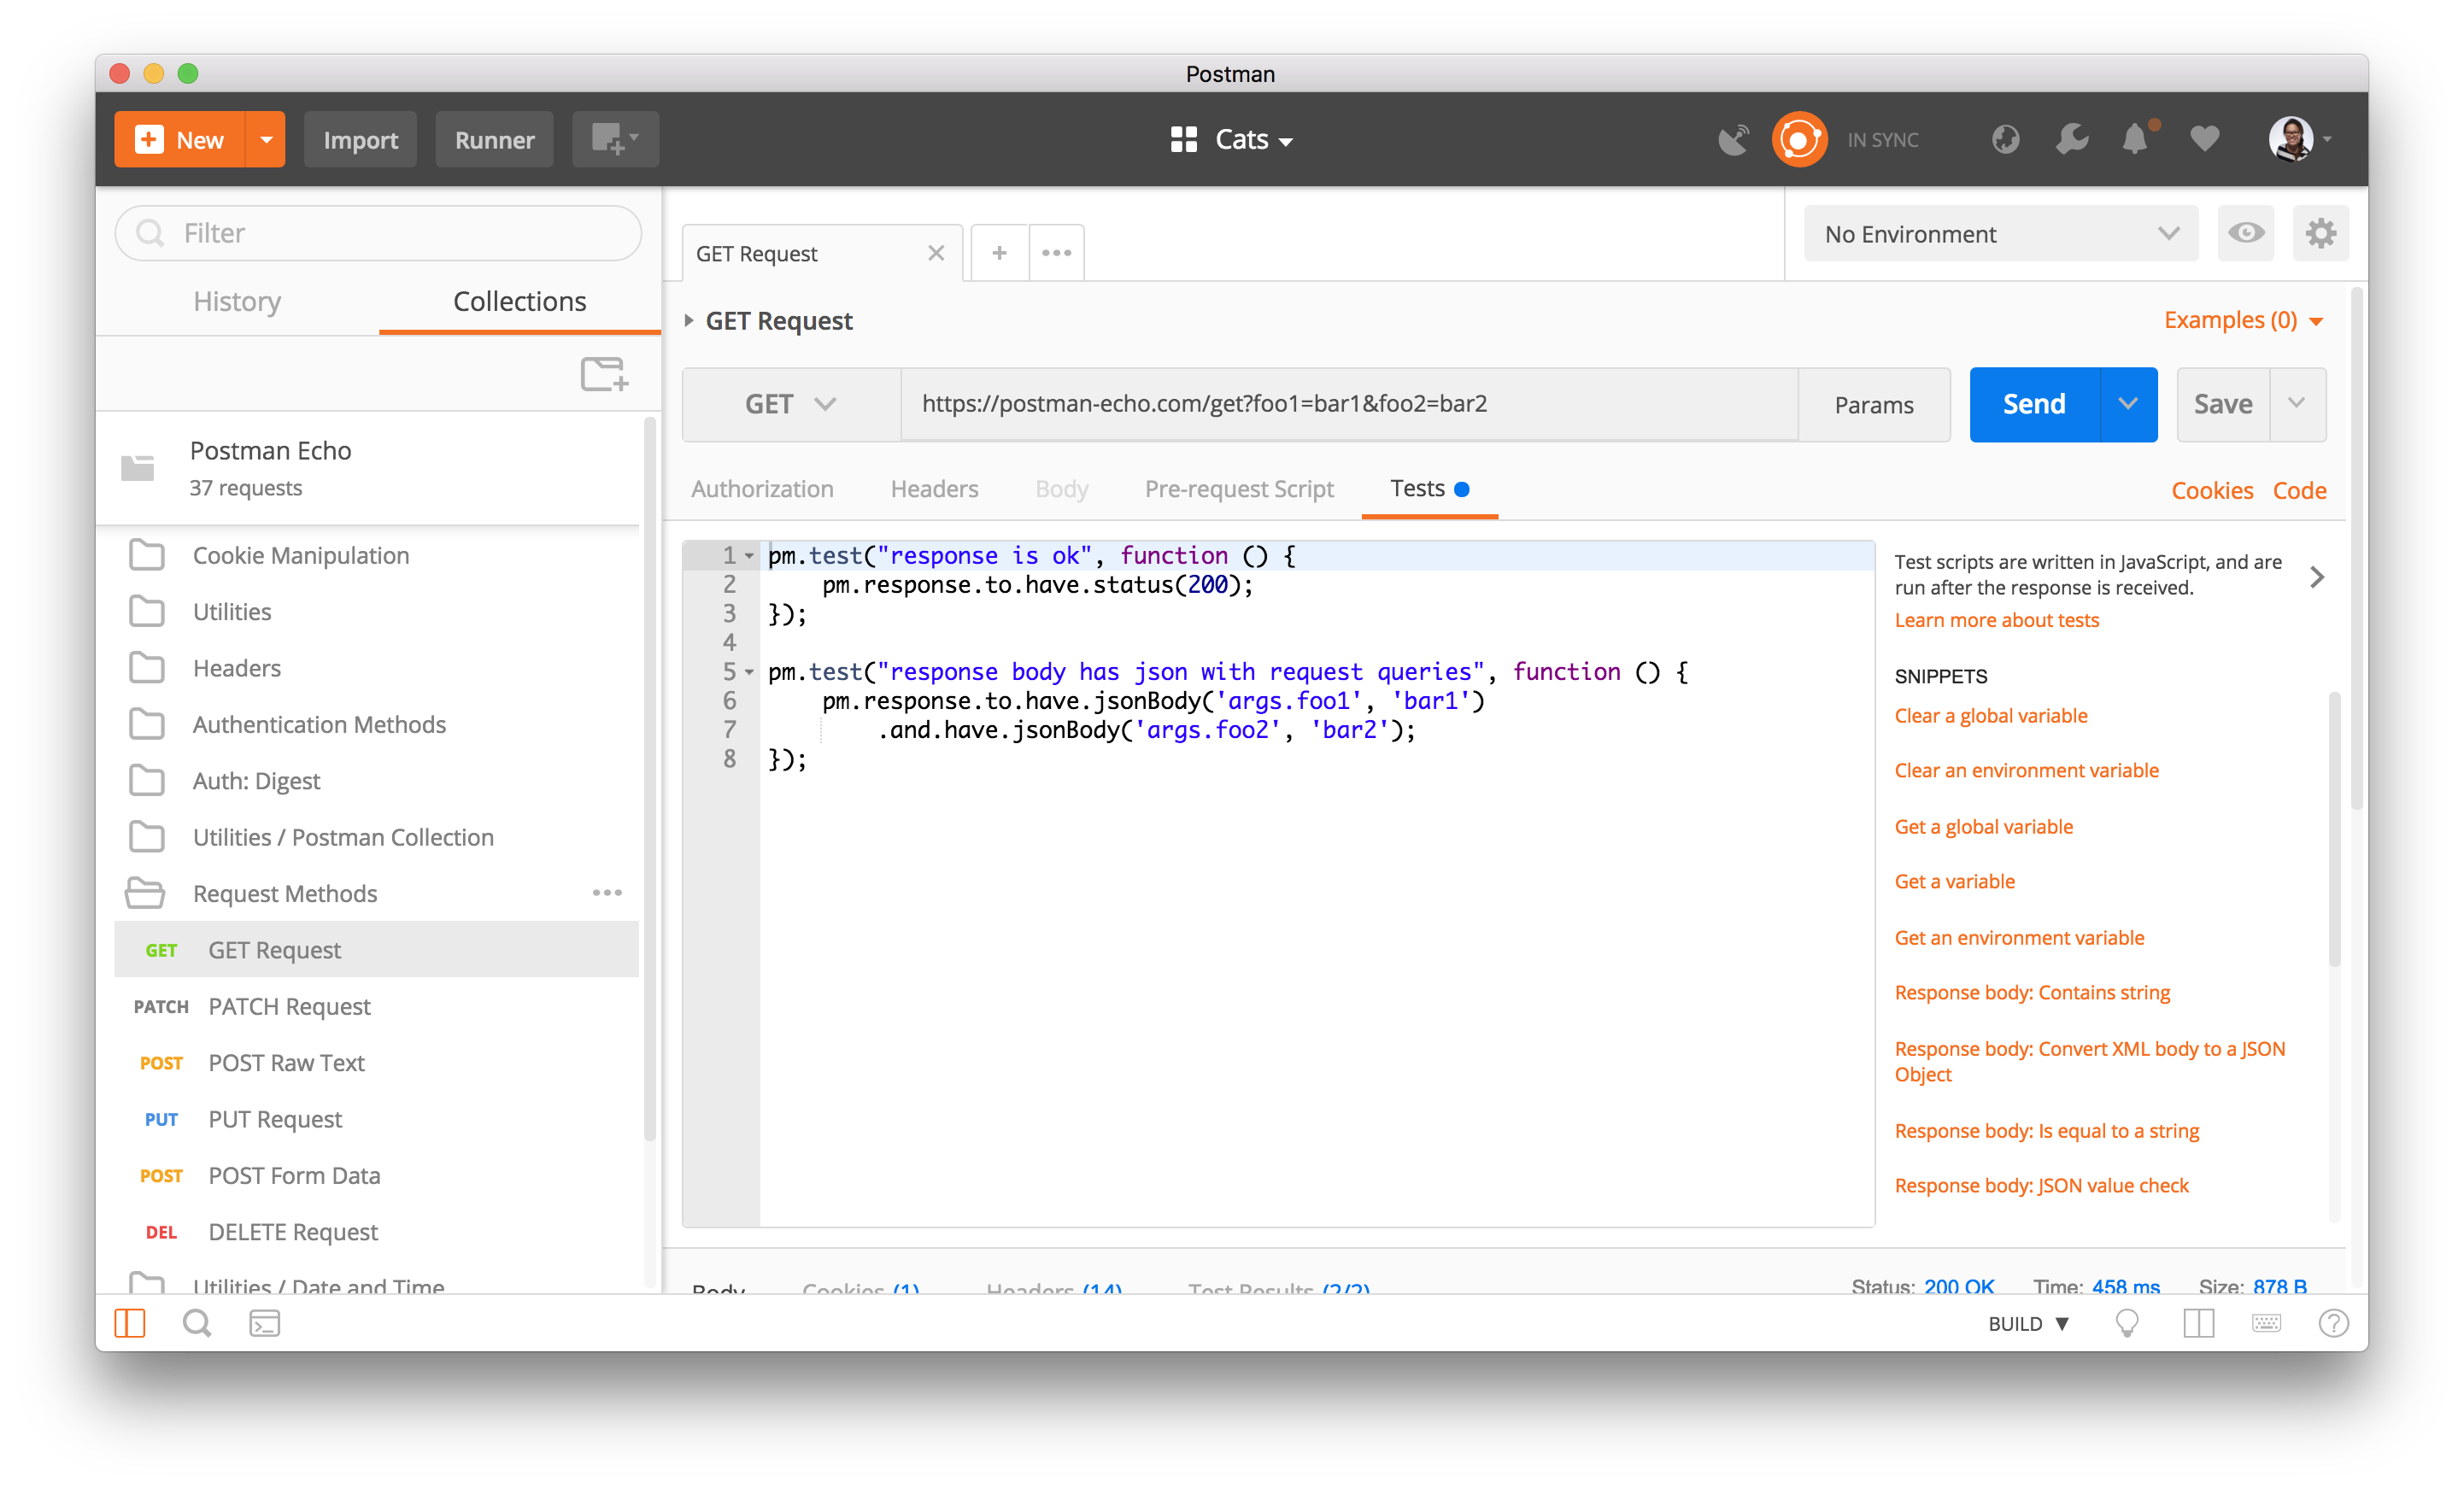Open the Postman Pro globe icon
The image size is (2464, 1488).
pyautogui.click(x=2005, y=140)
